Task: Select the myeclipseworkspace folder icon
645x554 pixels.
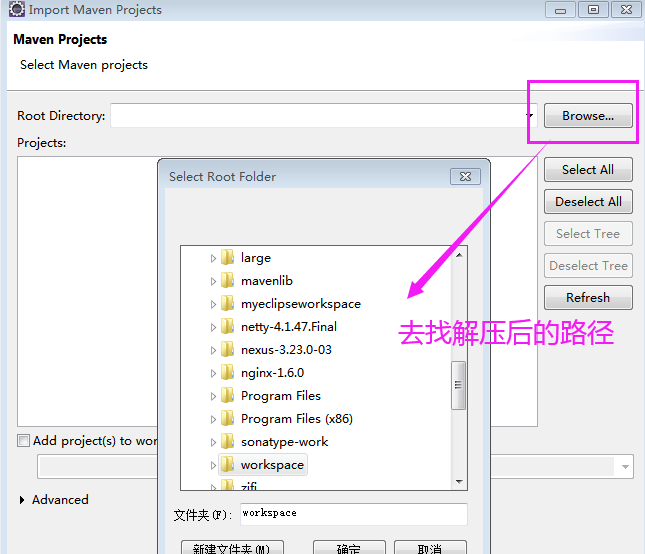Action: click(227, 303)
